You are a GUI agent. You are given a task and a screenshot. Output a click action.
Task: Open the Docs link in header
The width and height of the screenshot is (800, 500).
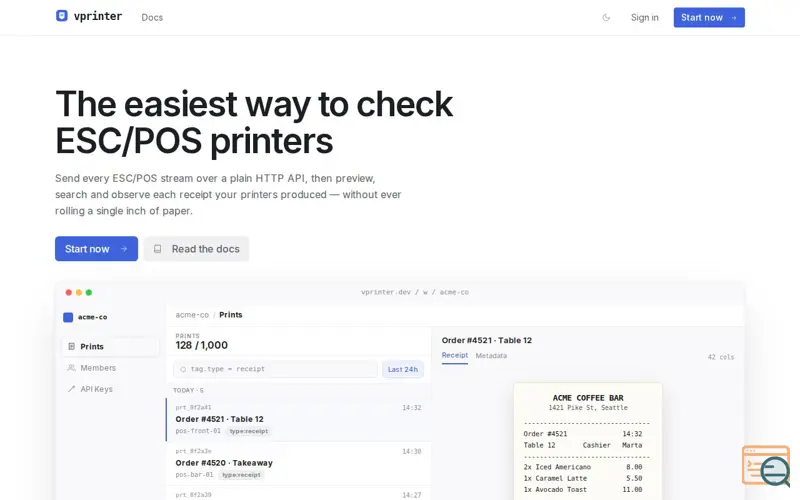tap(152, 17)
